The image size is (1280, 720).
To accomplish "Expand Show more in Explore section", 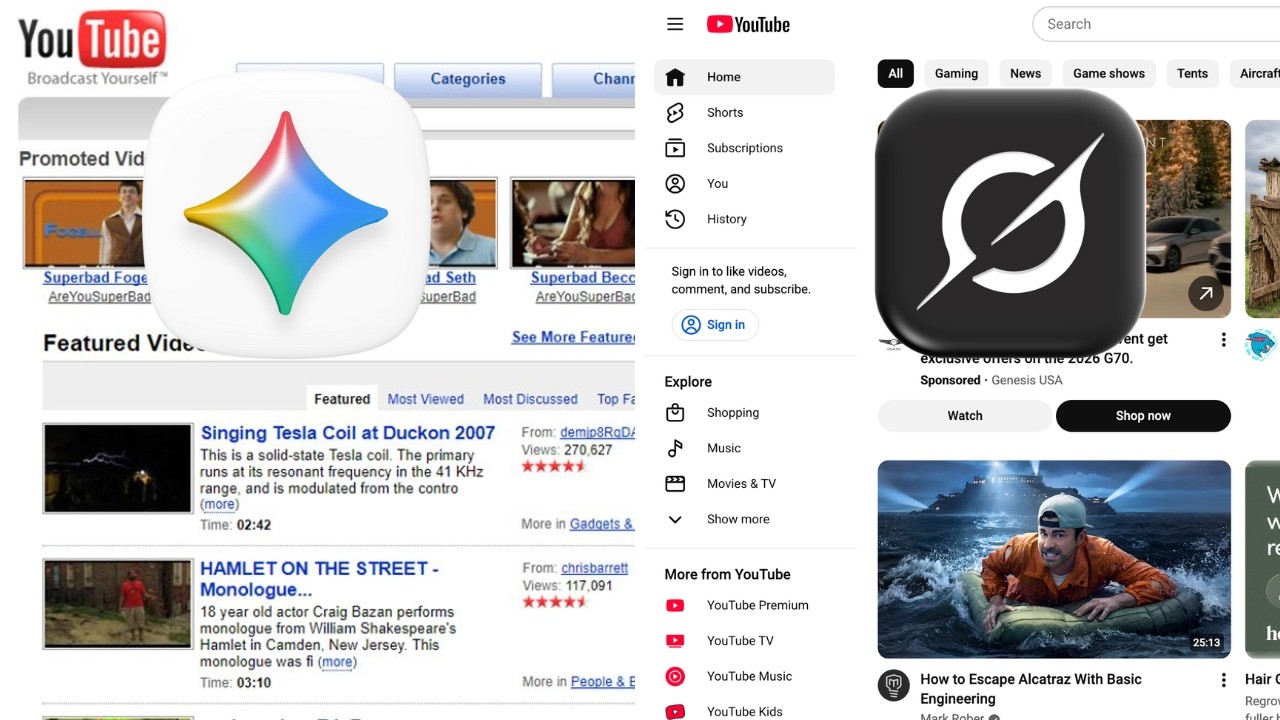I will click(x=737, y=519).
